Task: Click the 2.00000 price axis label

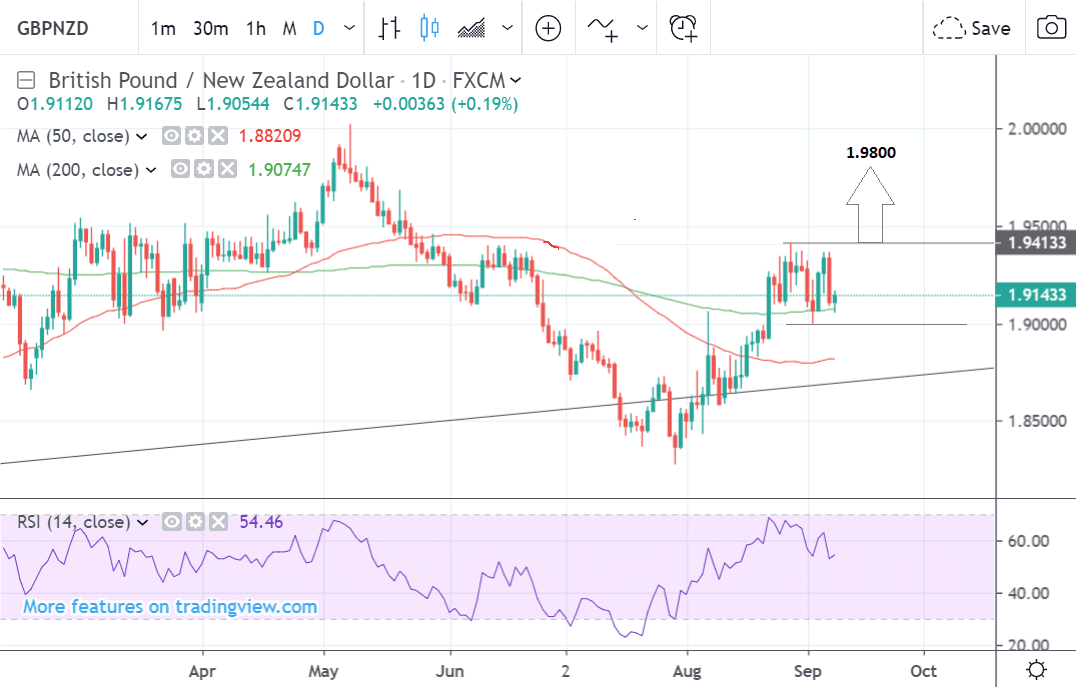Action: (1037, 129)
